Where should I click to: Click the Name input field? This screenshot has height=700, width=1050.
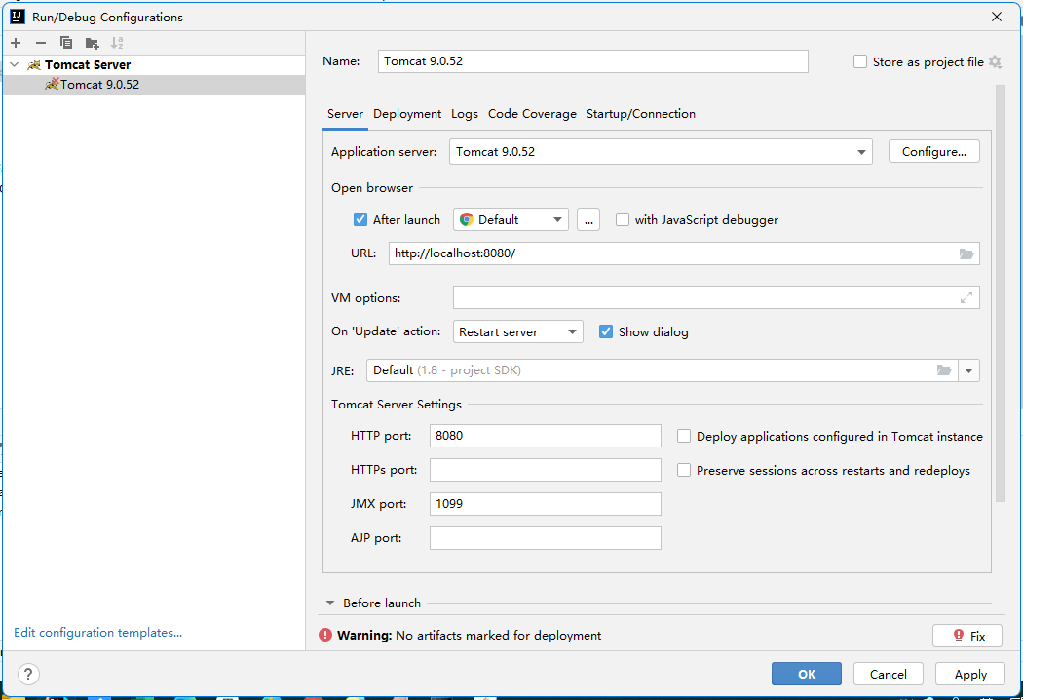pyautogui.click(x=593, y=61)
